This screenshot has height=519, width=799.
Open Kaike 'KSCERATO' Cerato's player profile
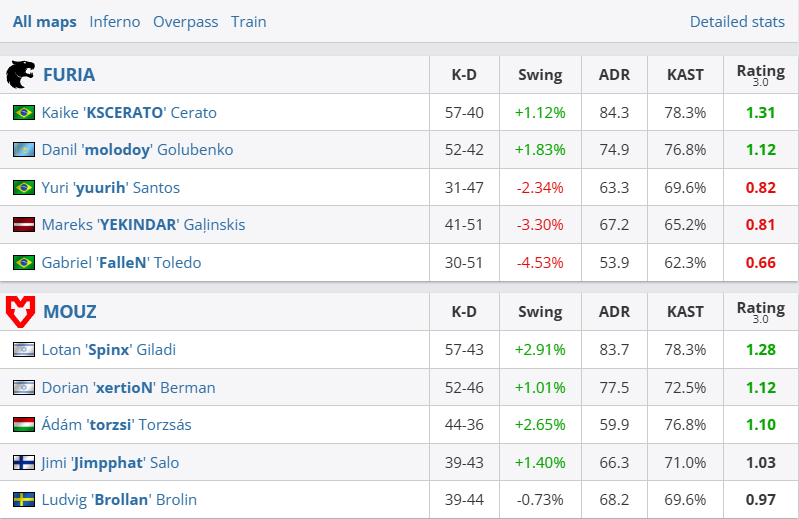(x=129, y=113)
